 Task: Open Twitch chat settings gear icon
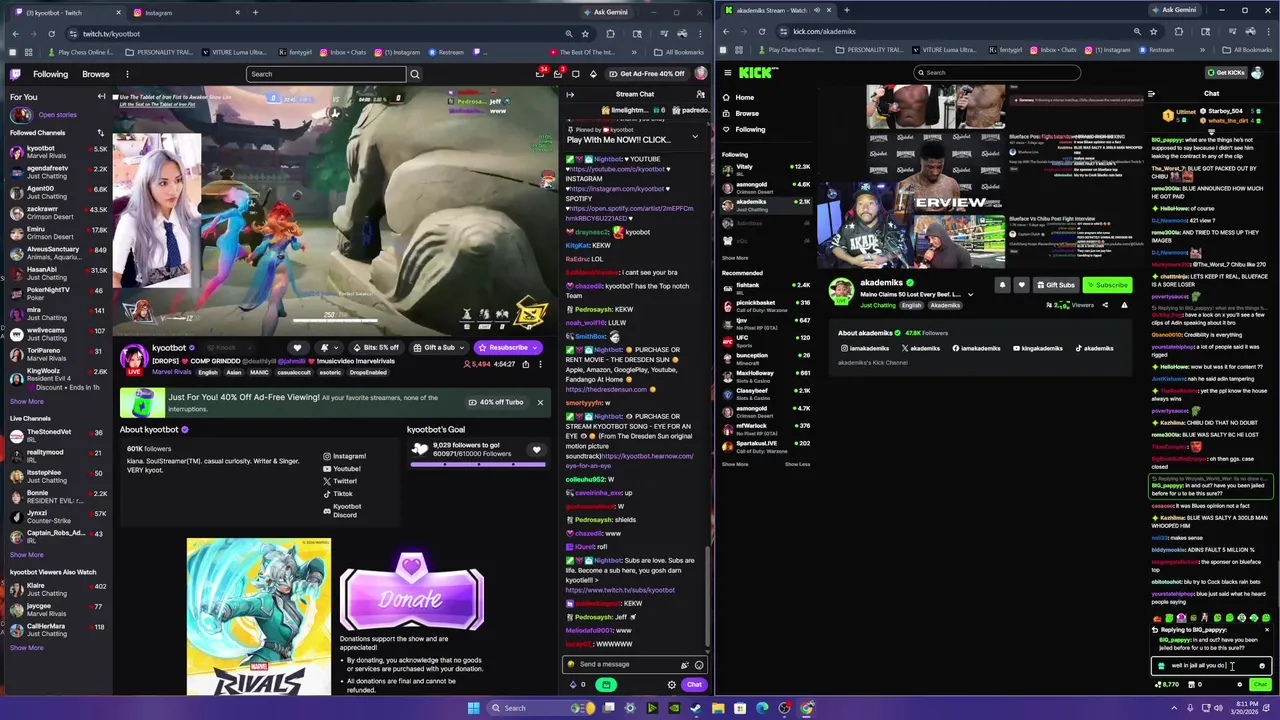pyautogui.click(x=671, y=685)
